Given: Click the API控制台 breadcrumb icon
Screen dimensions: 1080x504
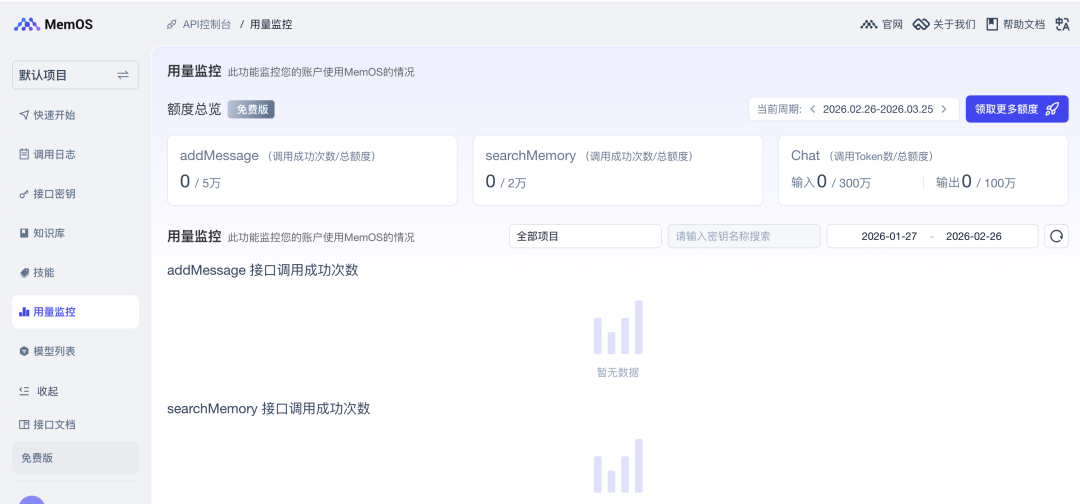Looking at the screenshot, I should [x=172, y=24].
